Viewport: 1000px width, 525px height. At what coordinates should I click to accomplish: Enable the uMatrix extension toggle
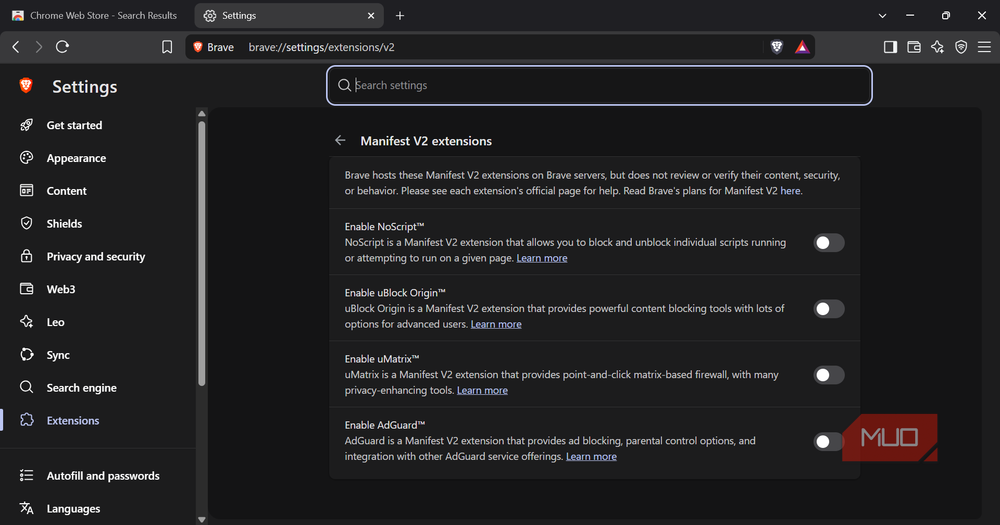(828, 375)
